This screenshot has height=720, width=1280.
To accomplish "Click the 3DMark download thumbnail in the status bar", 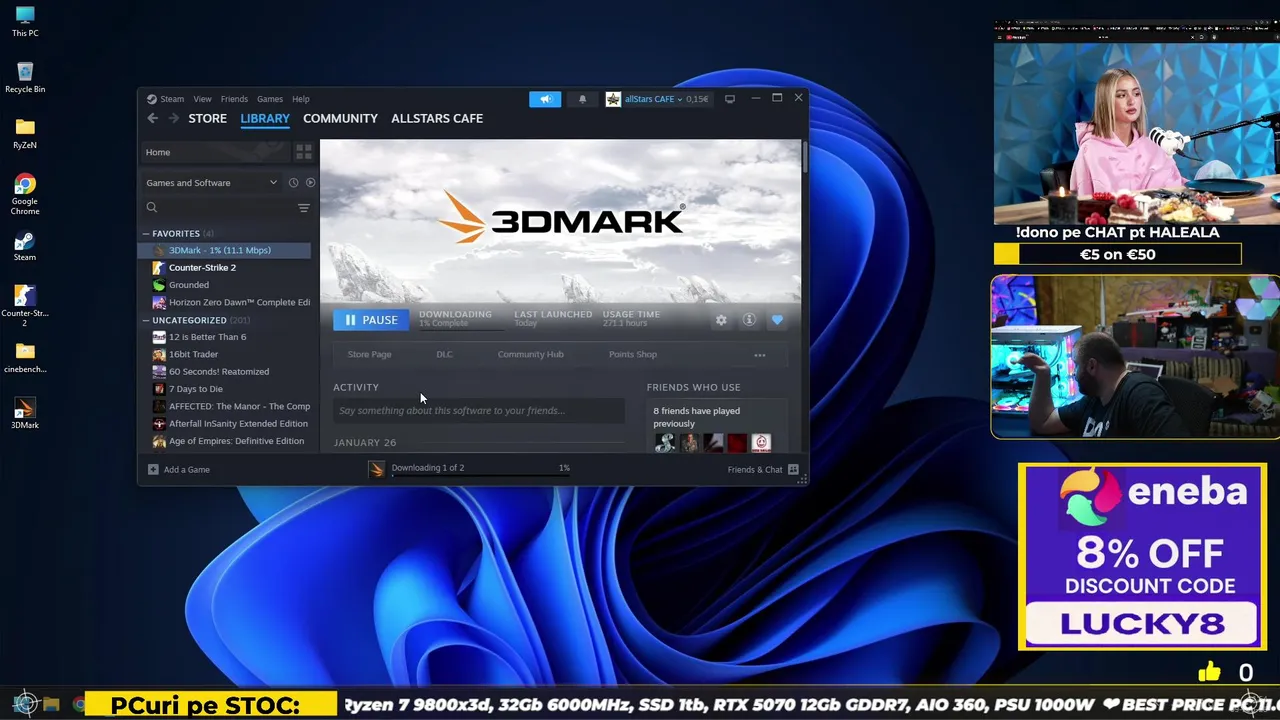I will coord(377,469).
